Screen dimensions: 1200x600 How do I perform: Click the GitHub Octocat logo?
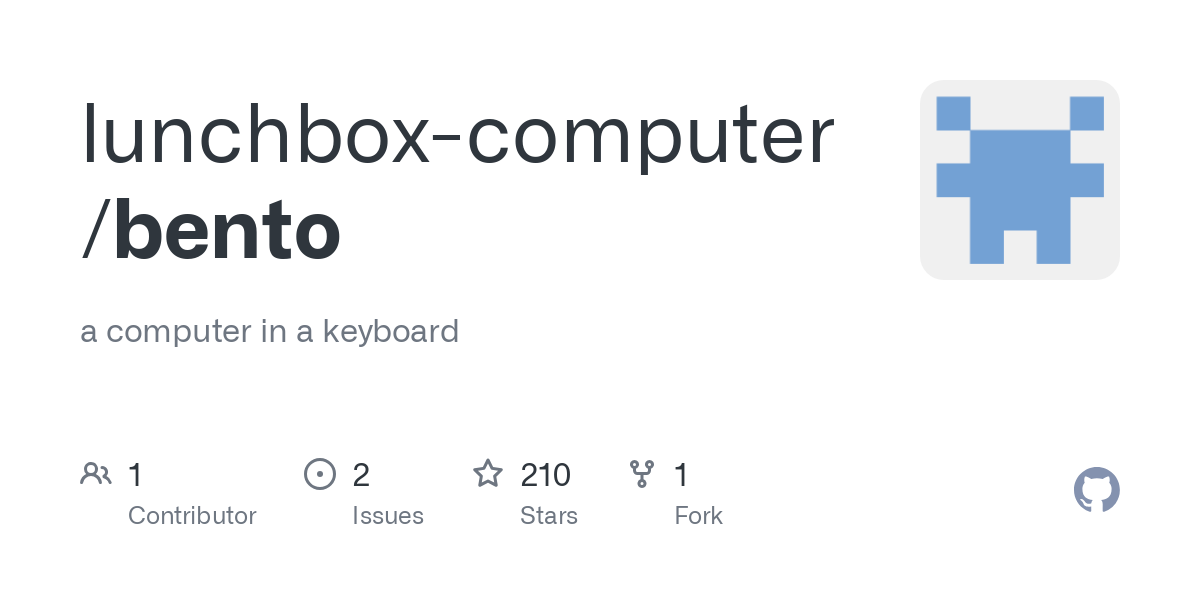point(1096,491)
